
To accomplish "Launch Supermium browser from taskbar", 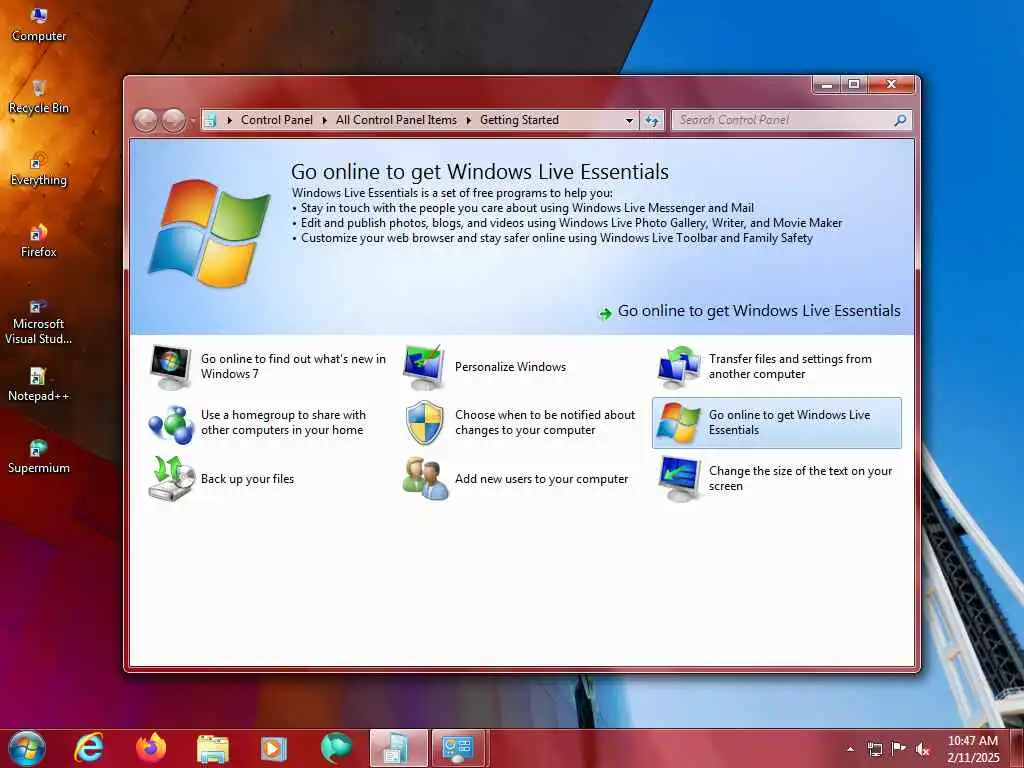I will [336, 748].
